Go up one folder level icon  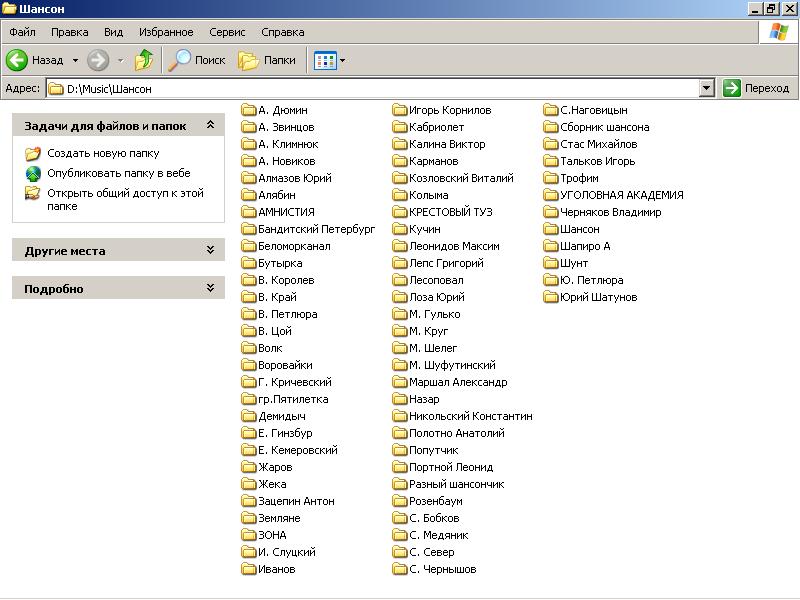point(144,60)
